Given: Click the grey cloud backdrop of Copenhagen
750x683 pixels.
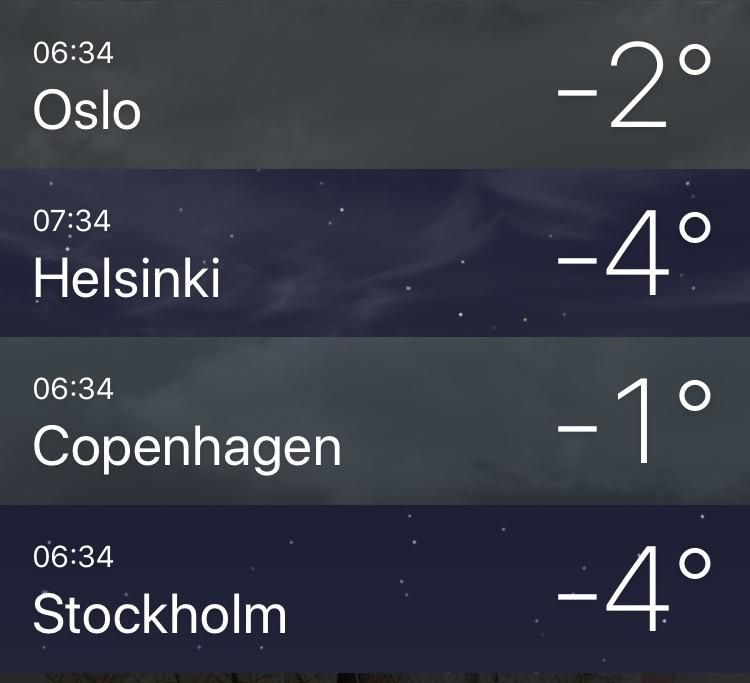Looking at the screenshot, I should point(430,421).
